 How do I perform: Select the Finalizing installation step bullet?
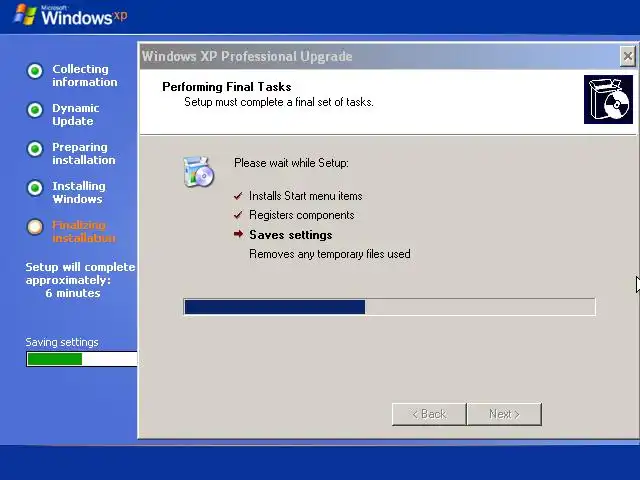[35, 227]
